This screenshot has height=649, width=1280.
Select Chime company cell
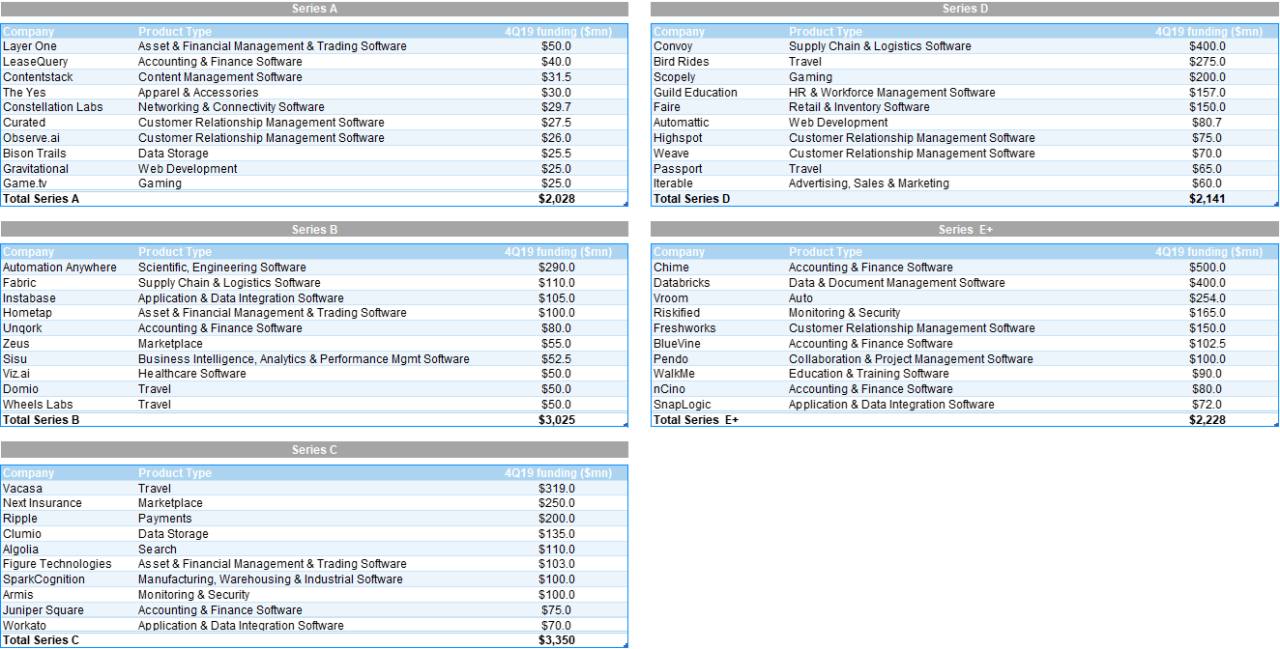point(670,268)
